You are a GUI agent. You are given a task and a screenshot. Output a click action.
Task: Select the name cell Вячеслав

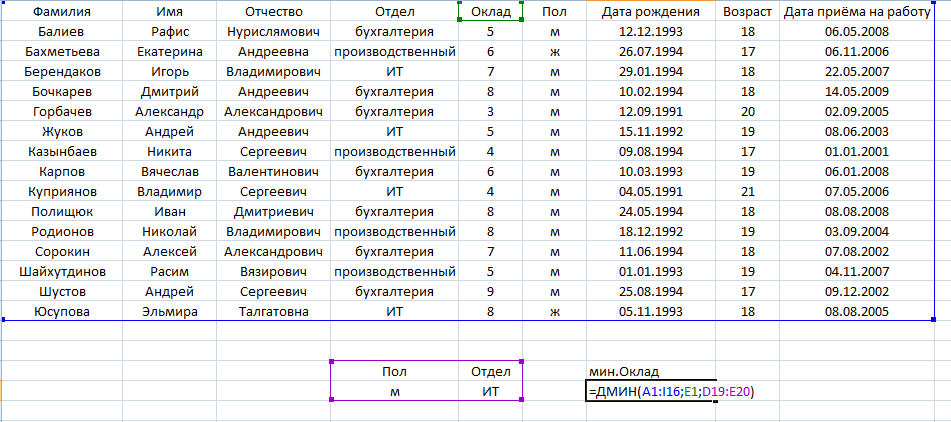pos(169,172)
